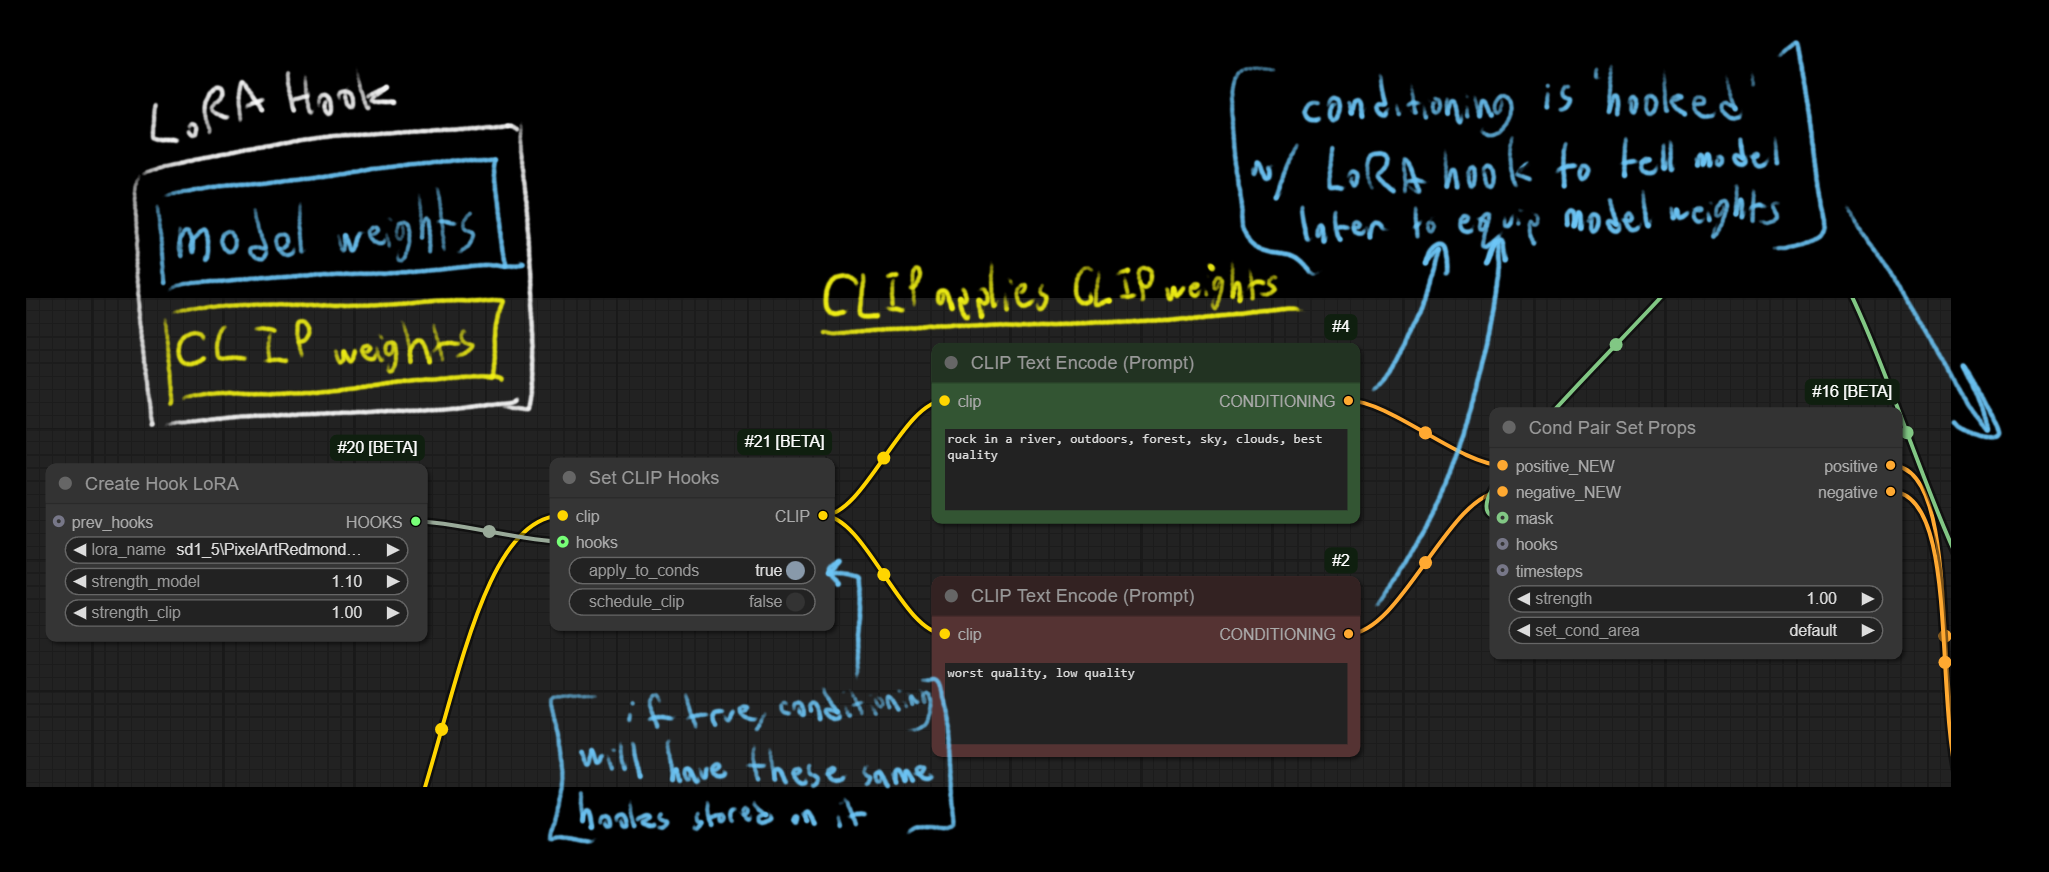
Task: Click the prev_hooks input port
Action: (59, 522)
